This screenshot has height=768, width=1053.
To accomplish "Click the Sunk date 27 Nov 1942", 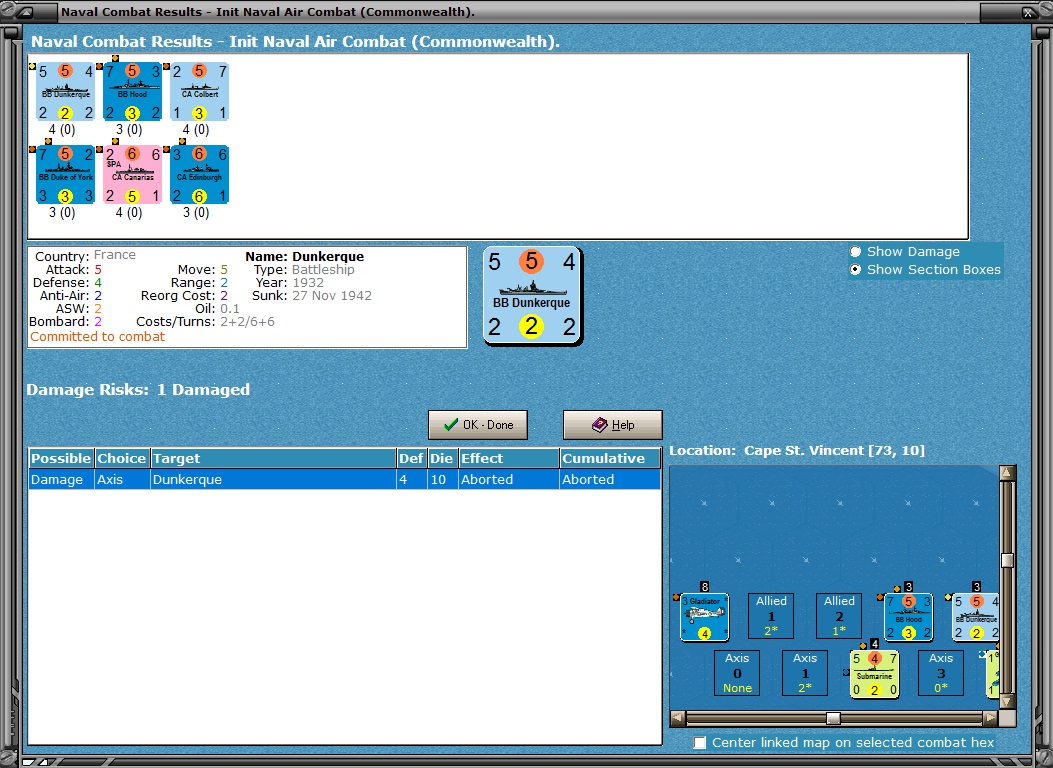I will tap(332, 295).
